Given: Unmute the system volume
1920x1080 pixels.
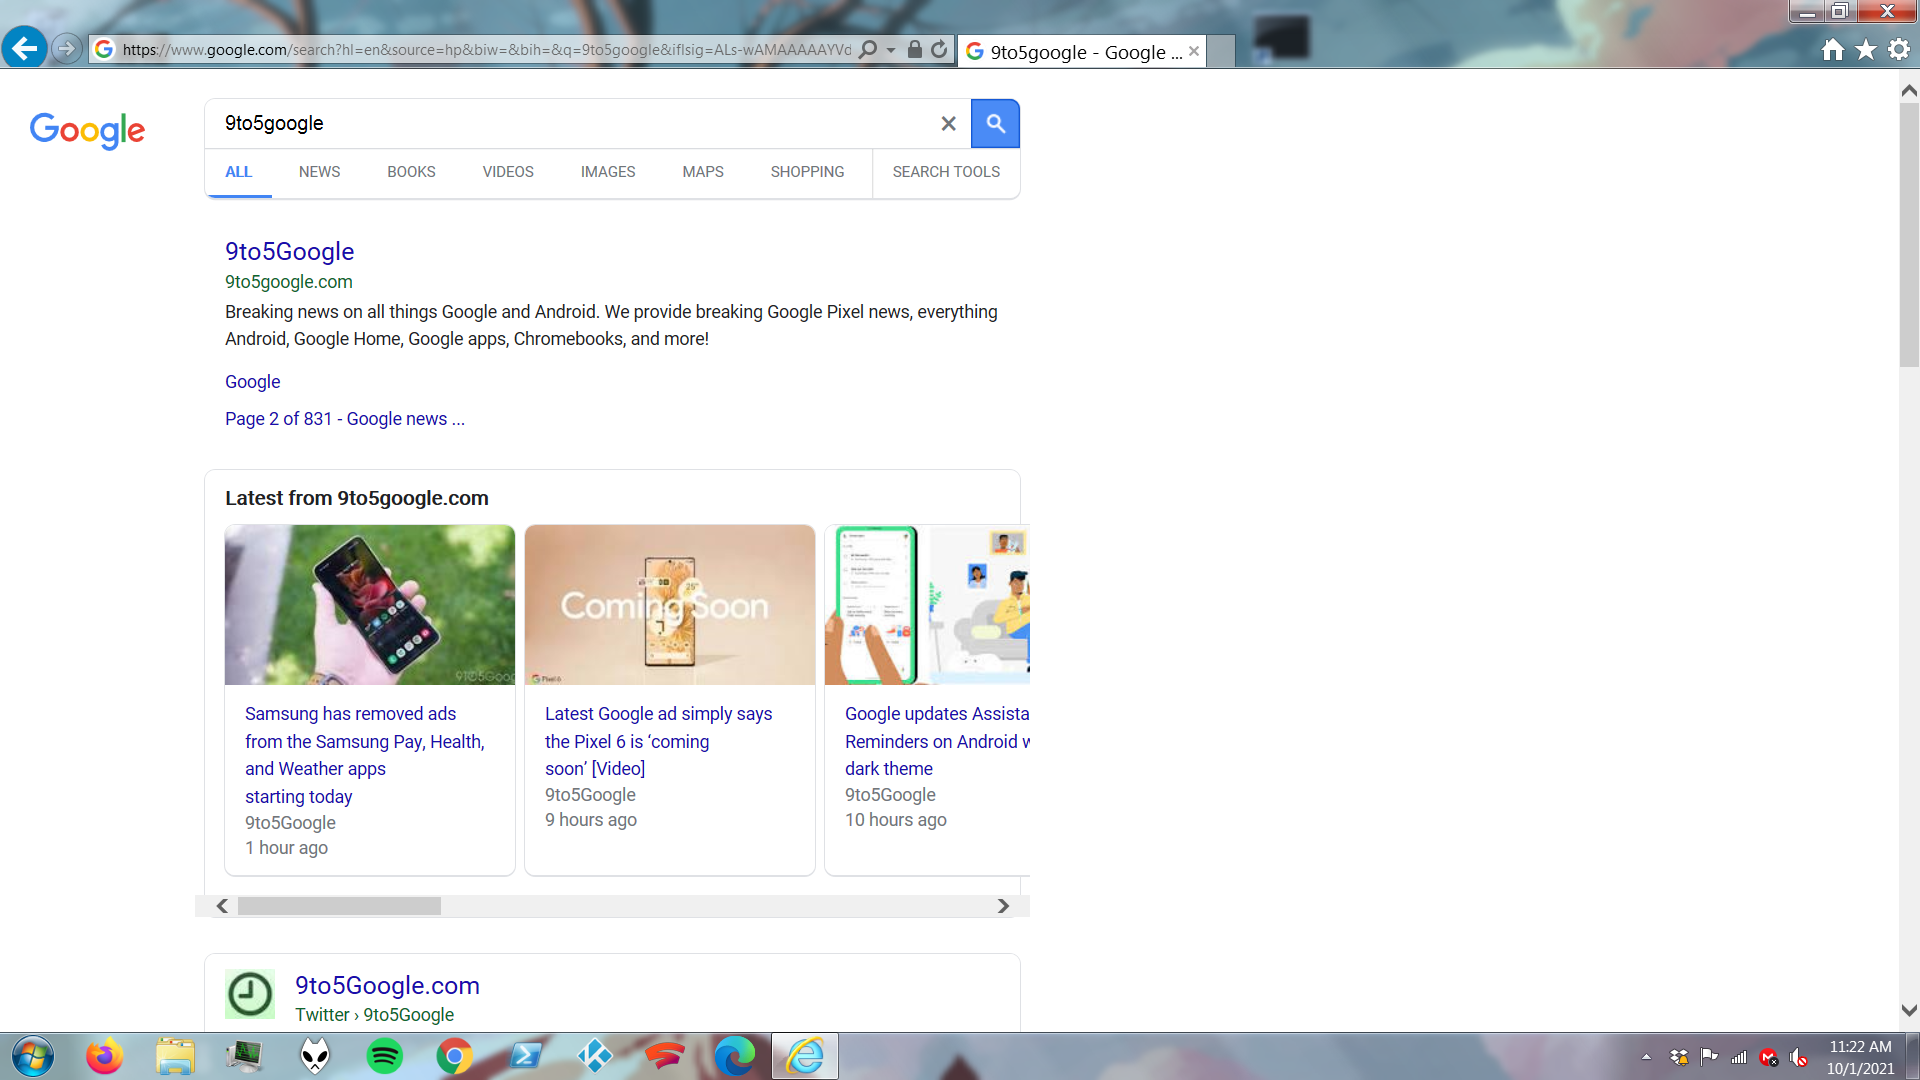Looking at the screenshot, I should pyautogui.click(x=1798, y=1058).
